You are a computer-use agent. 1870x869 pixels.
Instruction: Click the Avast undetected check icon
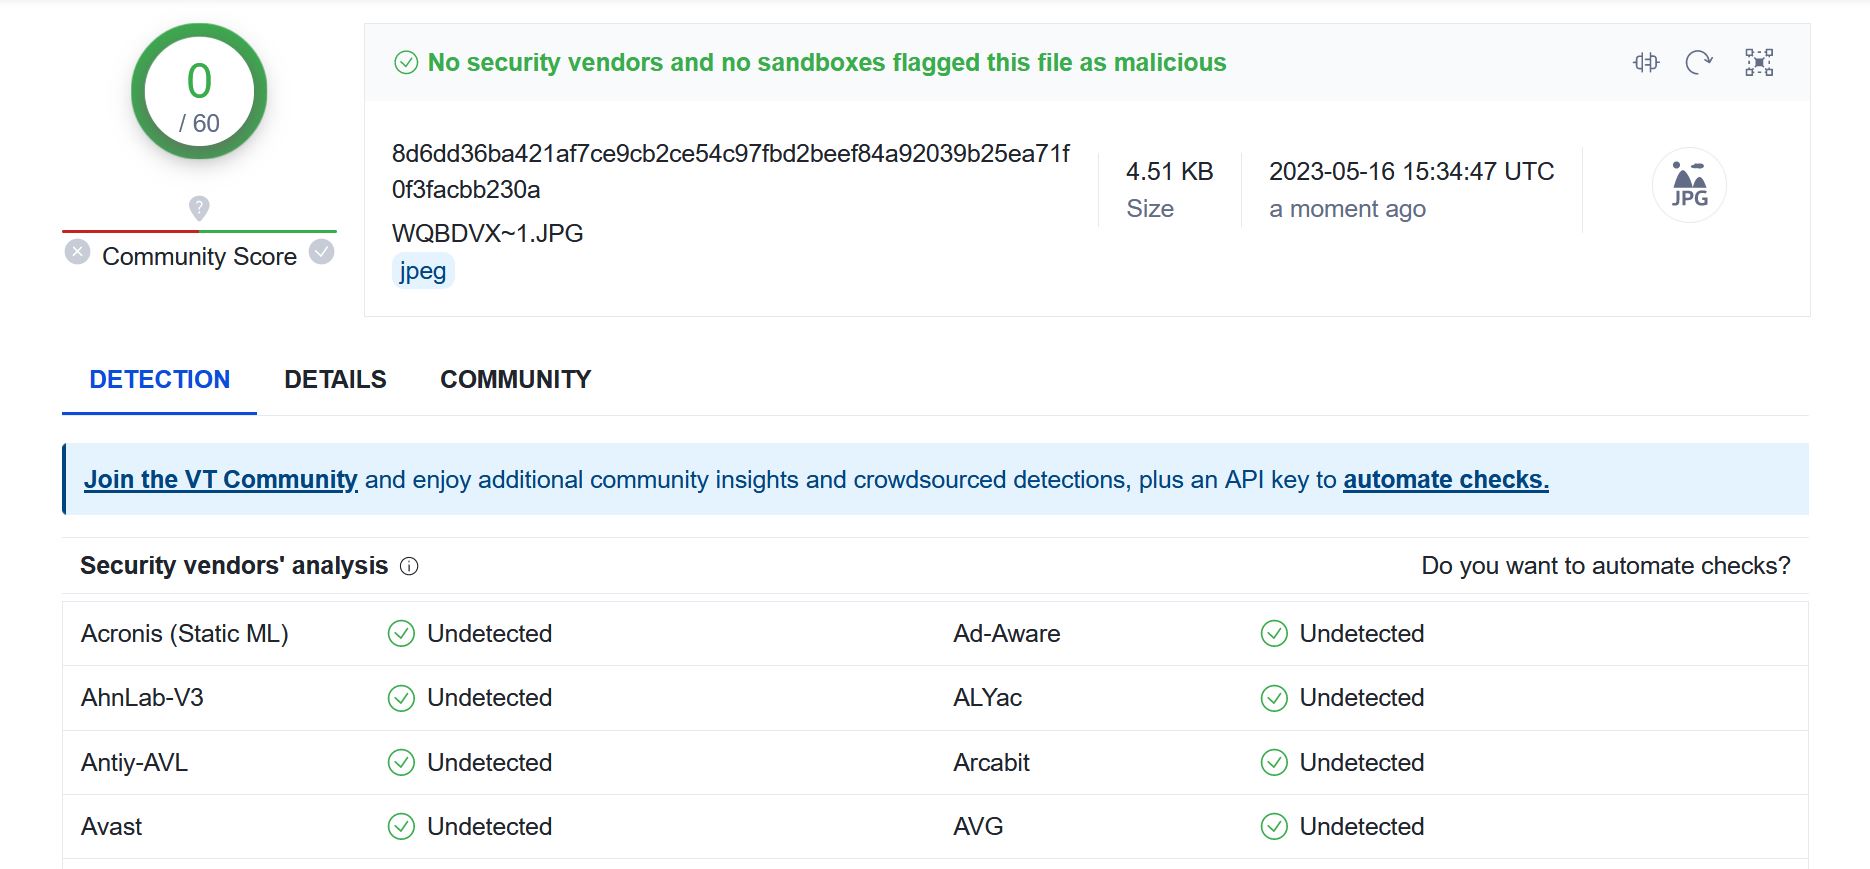coord(401,827)
